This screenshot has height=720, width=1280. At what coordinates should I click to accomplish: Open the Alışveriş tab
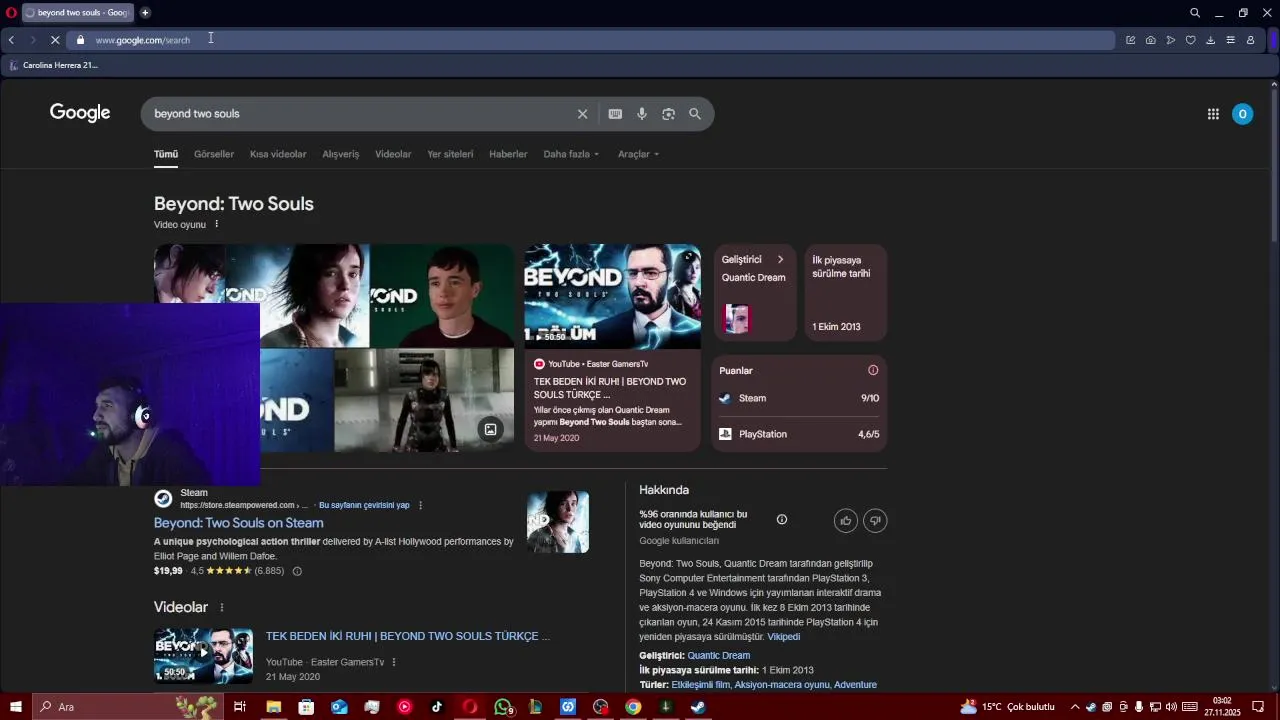[x=341, y=154]
